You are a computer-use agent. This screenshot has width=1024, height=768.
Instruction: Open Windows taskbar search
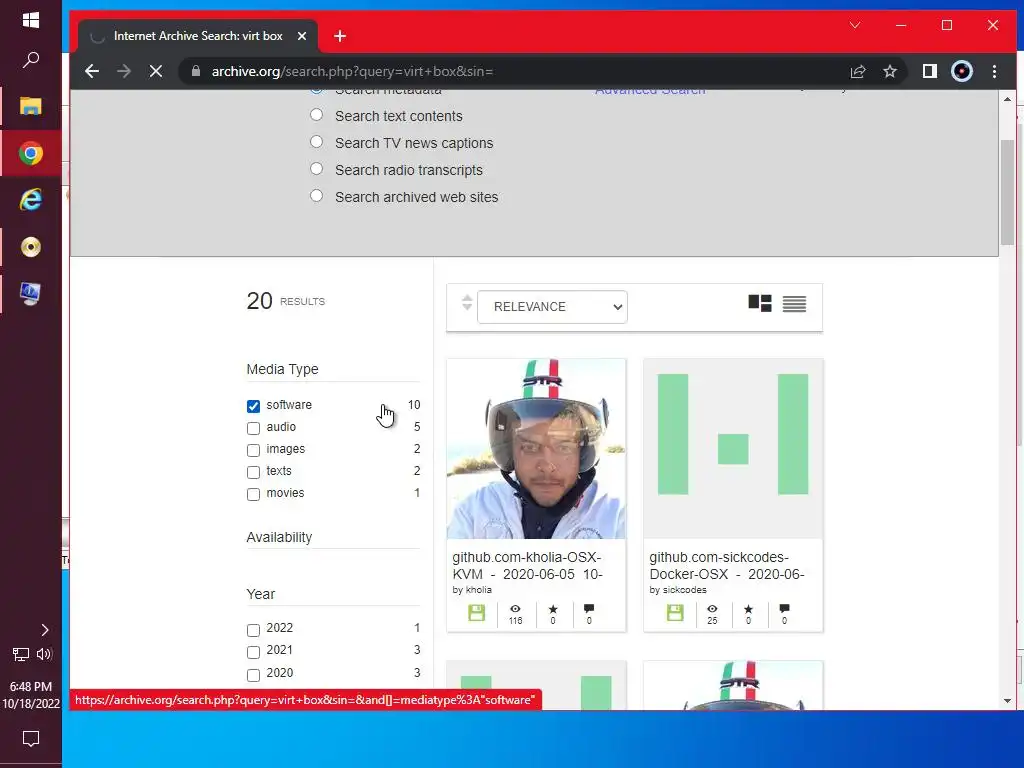click(x=31, y=60)
